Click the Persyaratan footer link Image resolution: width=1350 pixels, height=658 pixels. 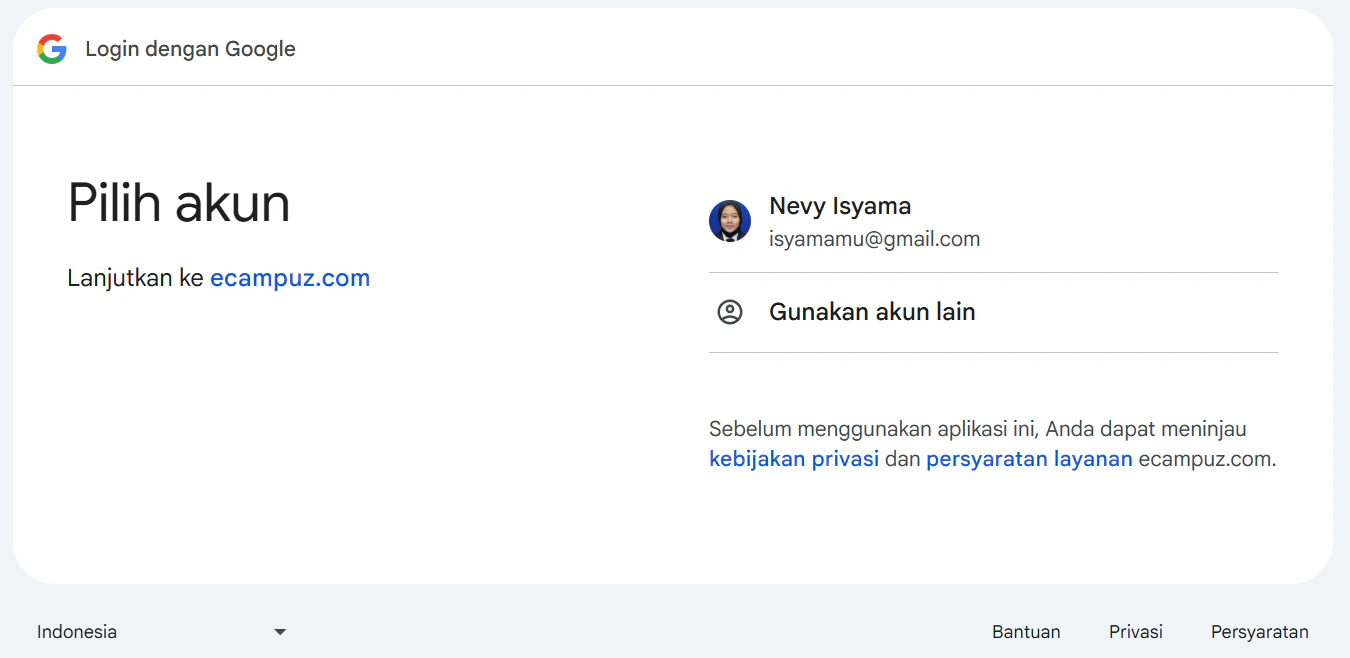pos(1259,631)
